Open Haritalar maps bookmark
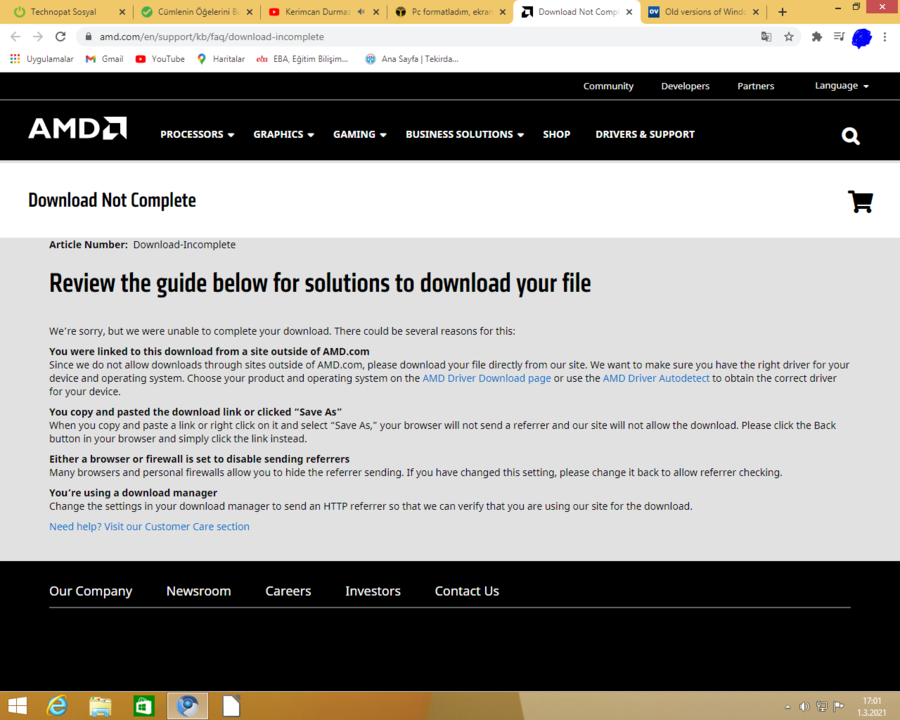 221,59
